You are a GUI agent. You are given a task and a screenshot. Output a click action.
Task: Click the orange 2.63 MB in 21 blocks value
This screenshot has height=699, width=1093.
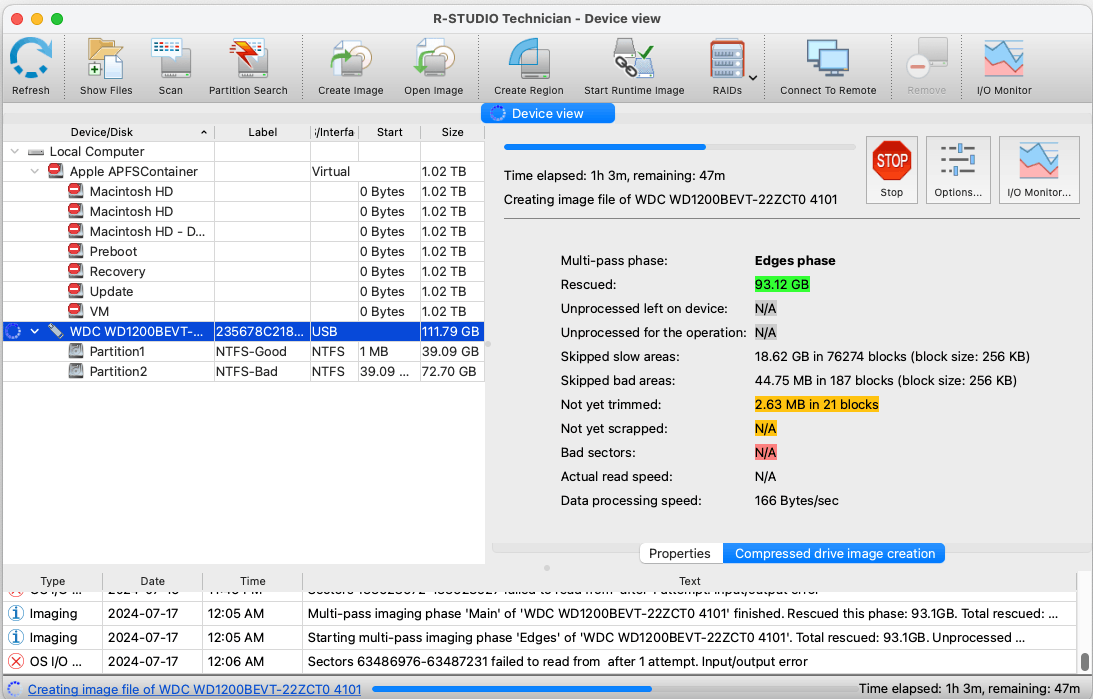pyautogui.click(x=816, y=404)
